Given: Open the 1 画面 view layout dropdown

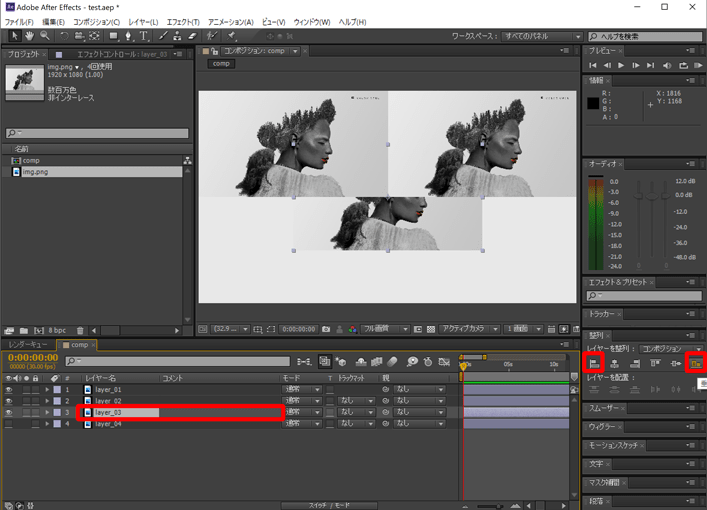Looking at the screenshot, I should [523, 329].
